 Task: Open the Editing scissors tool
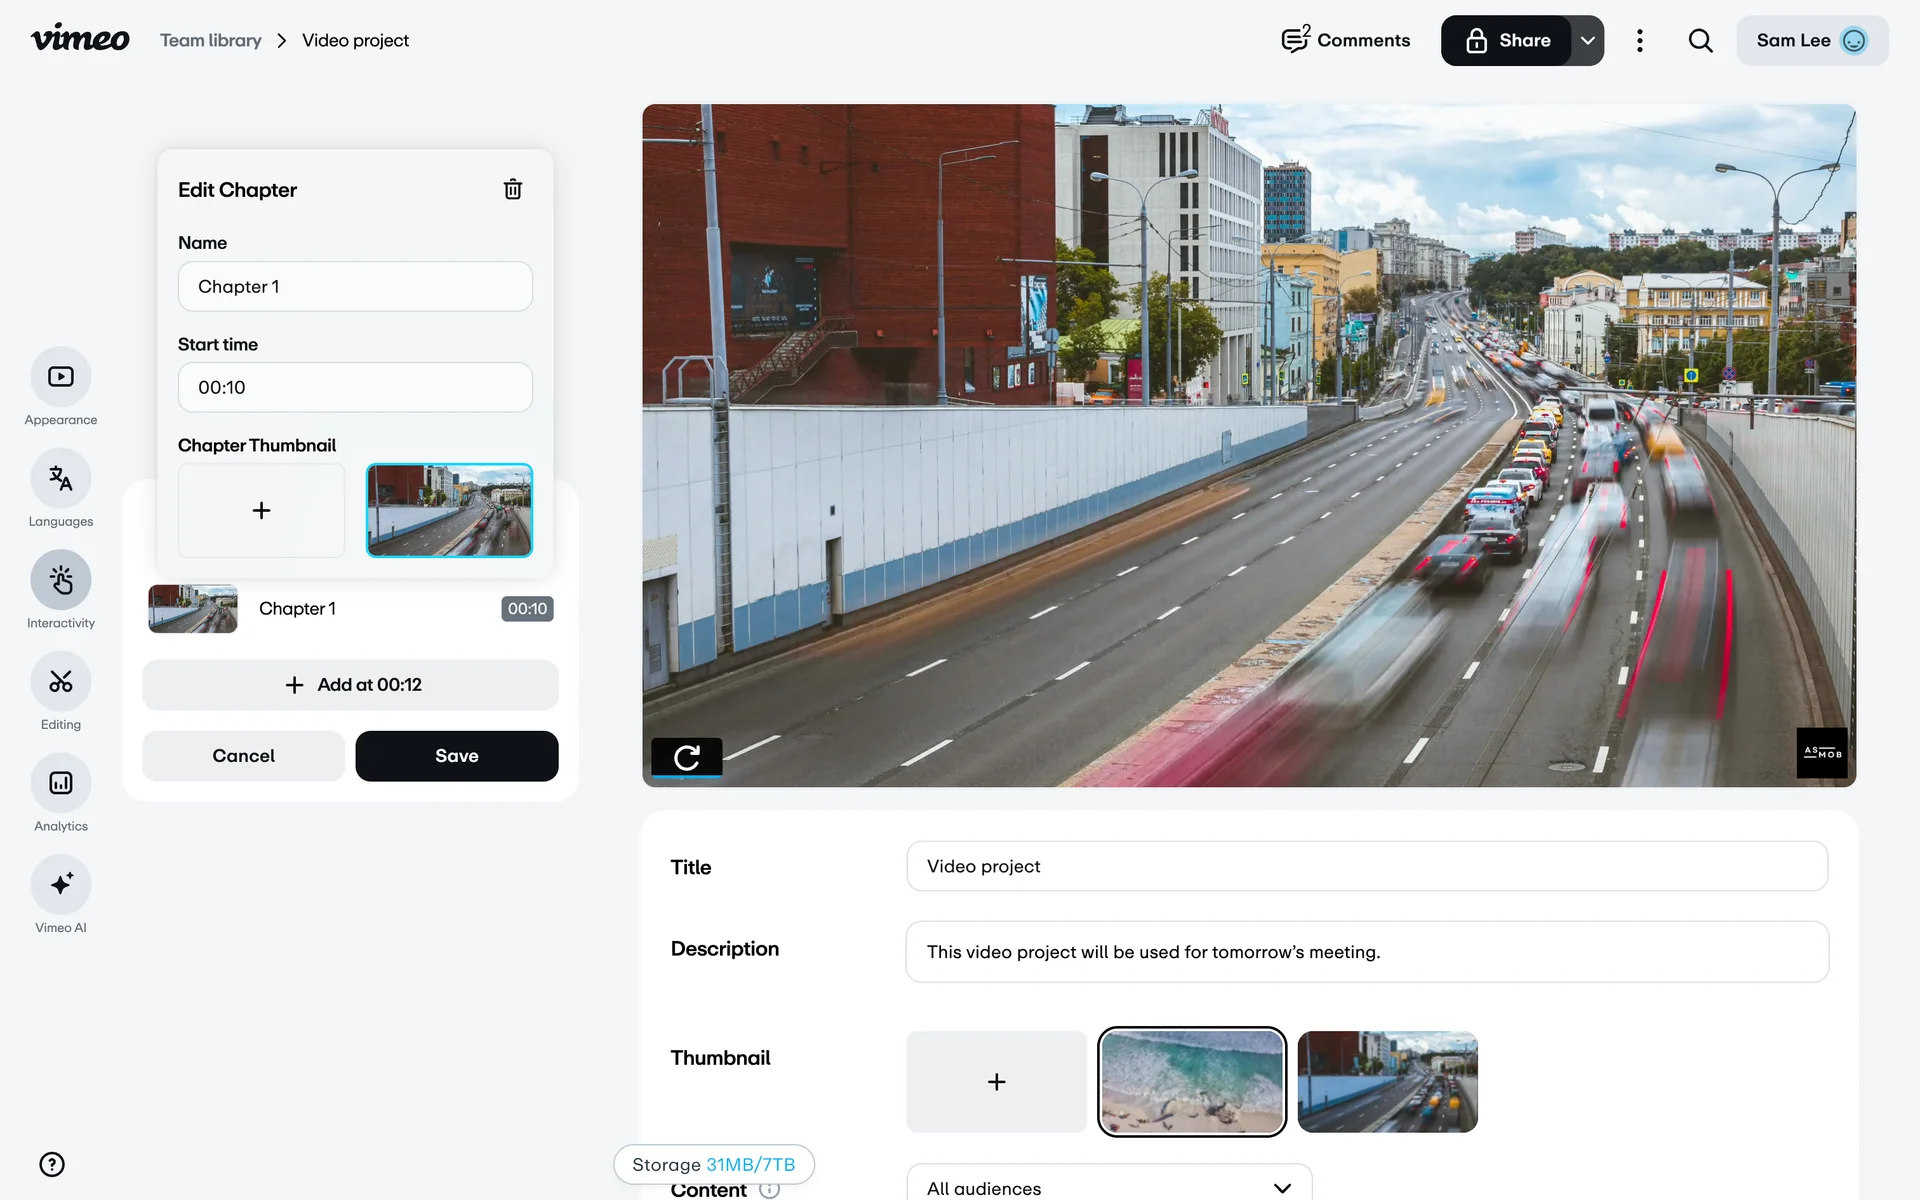tap(61, 682)
